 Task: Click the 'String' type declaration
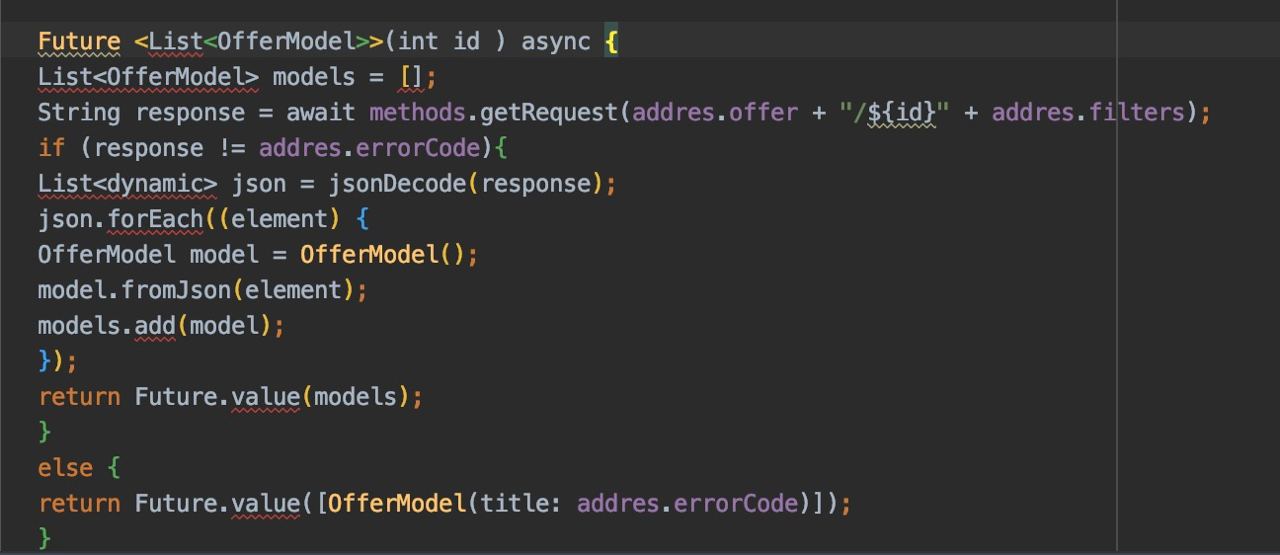click(79, 113)
